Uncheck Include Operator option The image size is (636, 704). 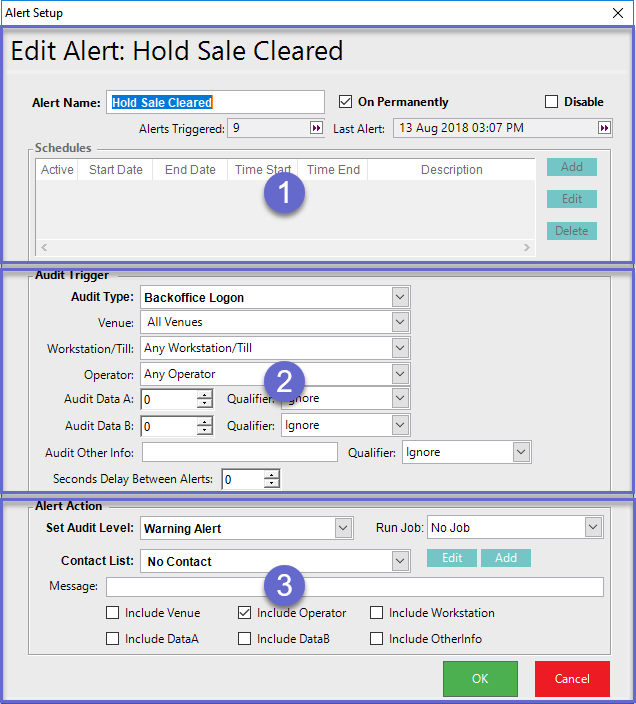coord(245,613)
